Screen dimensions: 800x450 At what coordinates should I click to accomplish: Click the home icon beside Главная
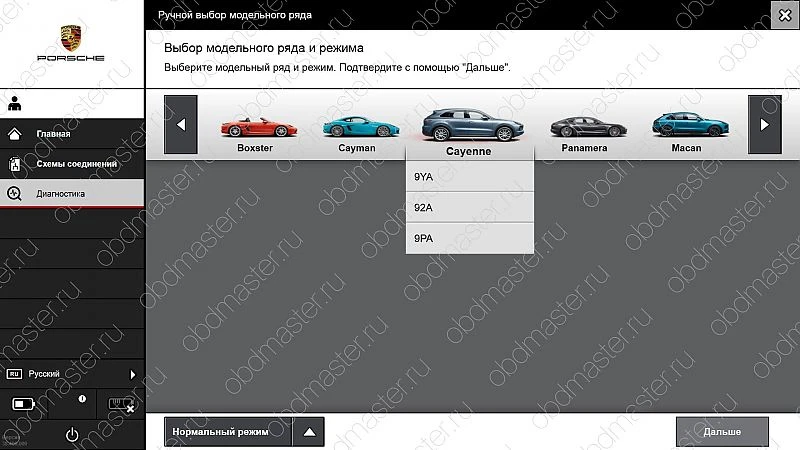click(15, 134)
